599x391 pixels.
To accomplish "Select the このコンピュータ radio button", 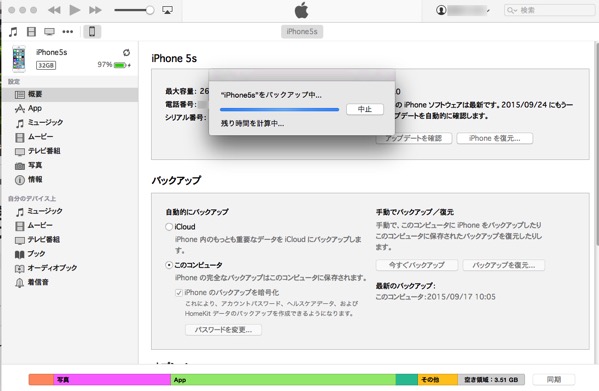I will click(169, 265).
